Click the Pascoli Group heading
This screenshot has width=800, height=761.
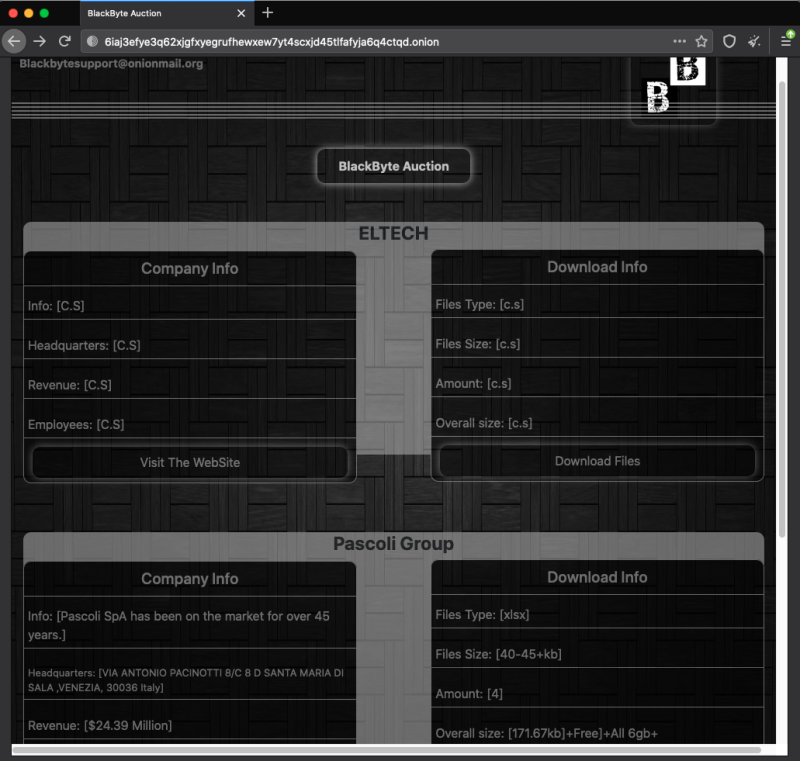[x=393, y=543]
